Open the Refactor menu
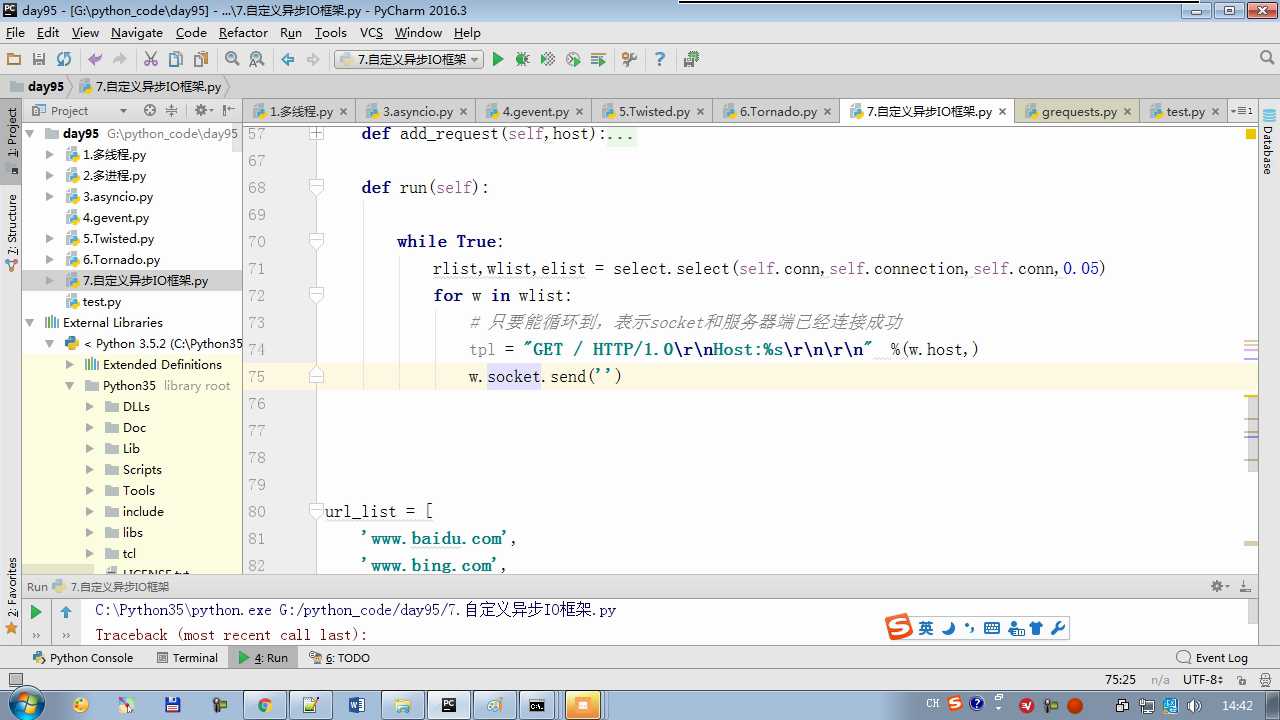 [x=243, y=32]
